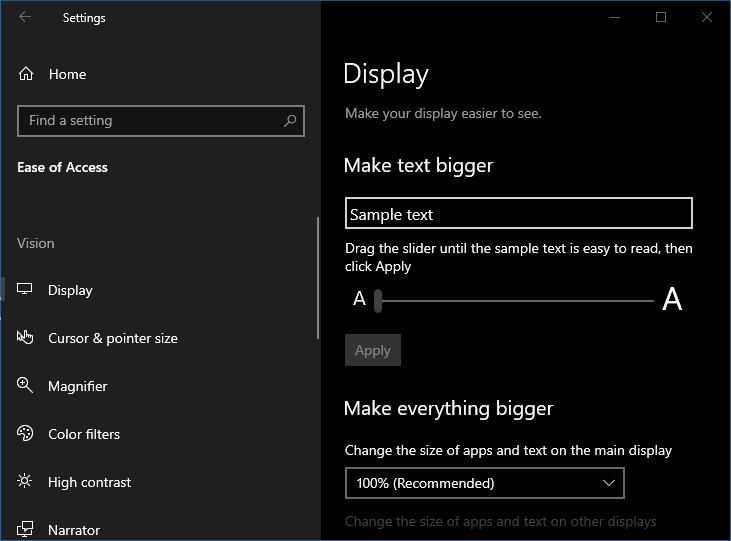Click the Magnifier icon
This screenshot has width=731, height=541.
coord(26,386)
